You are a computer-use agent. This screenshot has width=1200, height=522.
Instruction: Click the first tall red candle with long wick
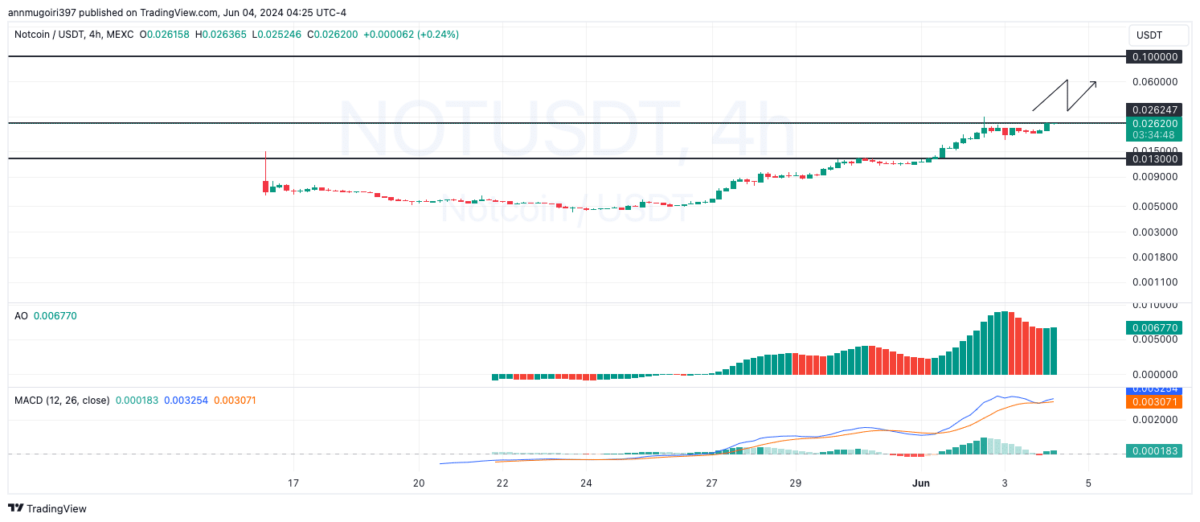265,172
